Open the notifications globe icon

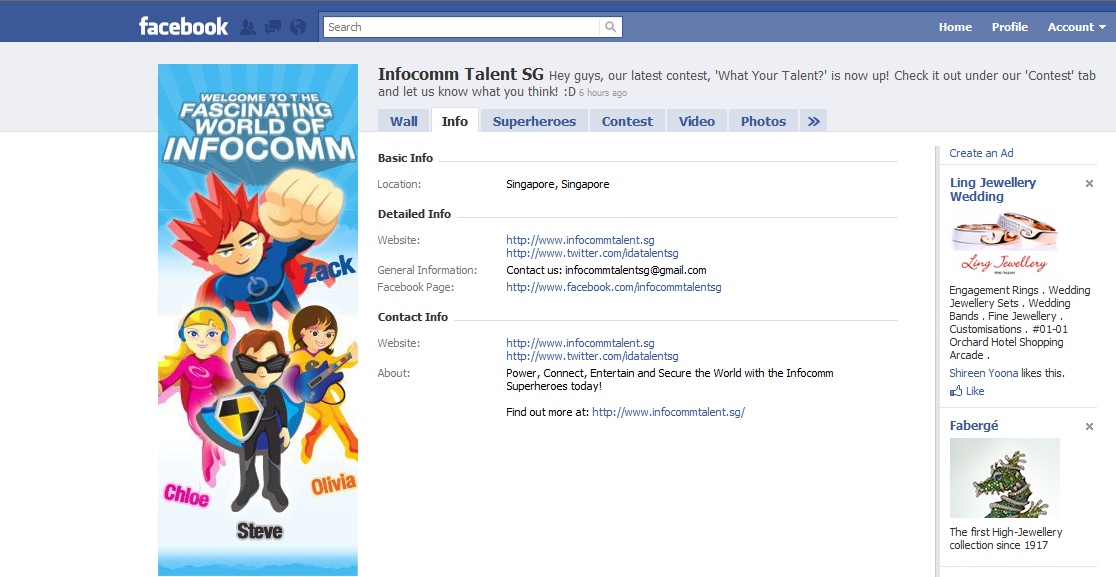298,27
